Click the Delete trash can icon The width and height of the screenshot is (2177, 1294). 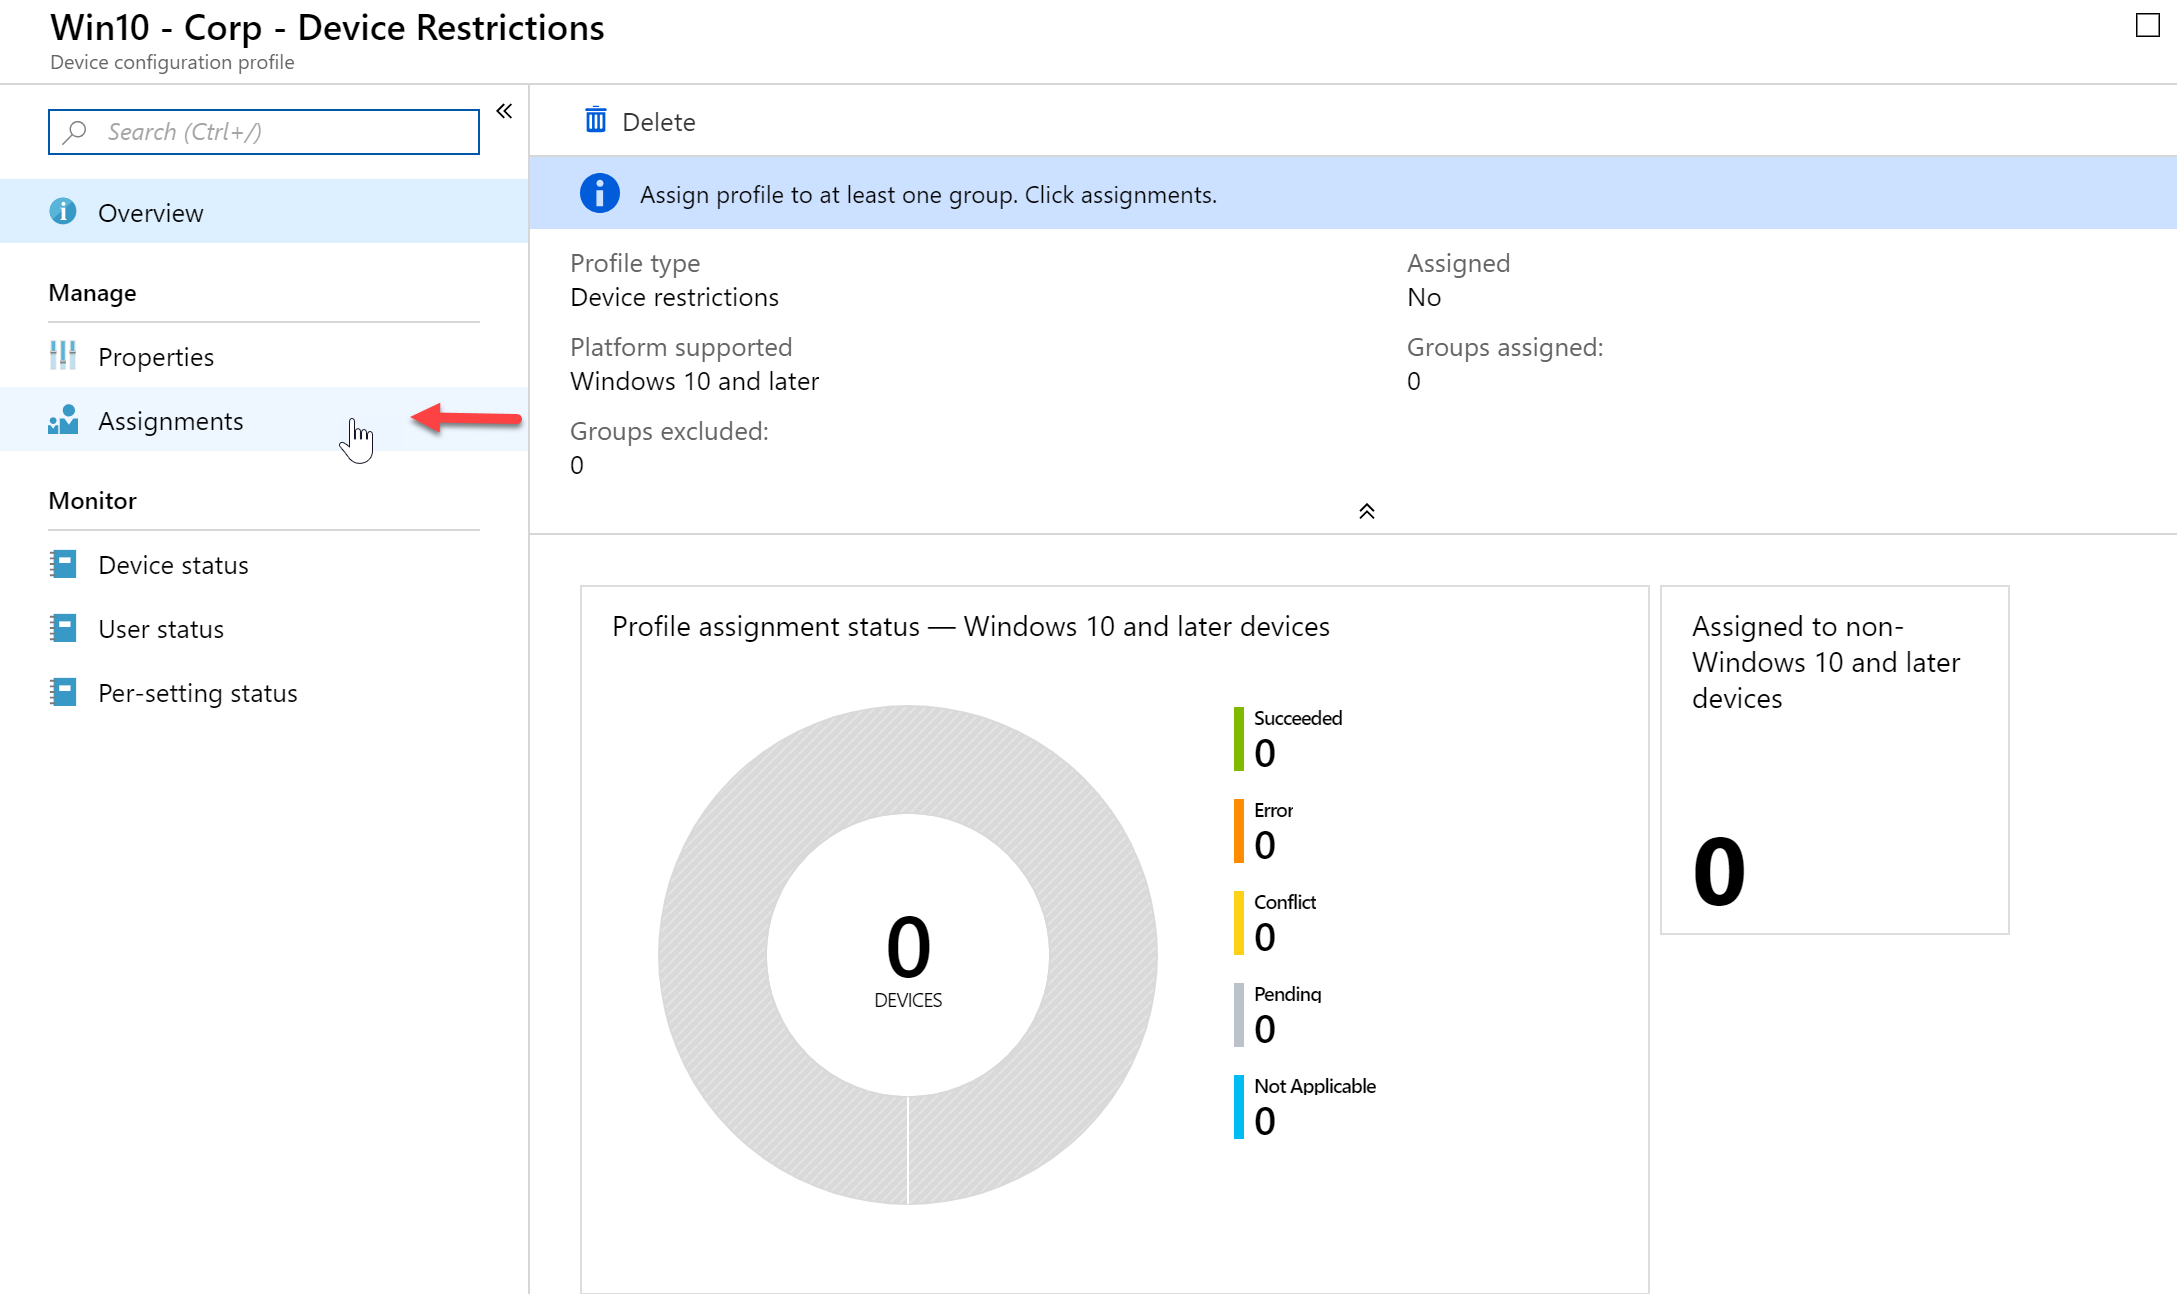(x=596, y=120)
